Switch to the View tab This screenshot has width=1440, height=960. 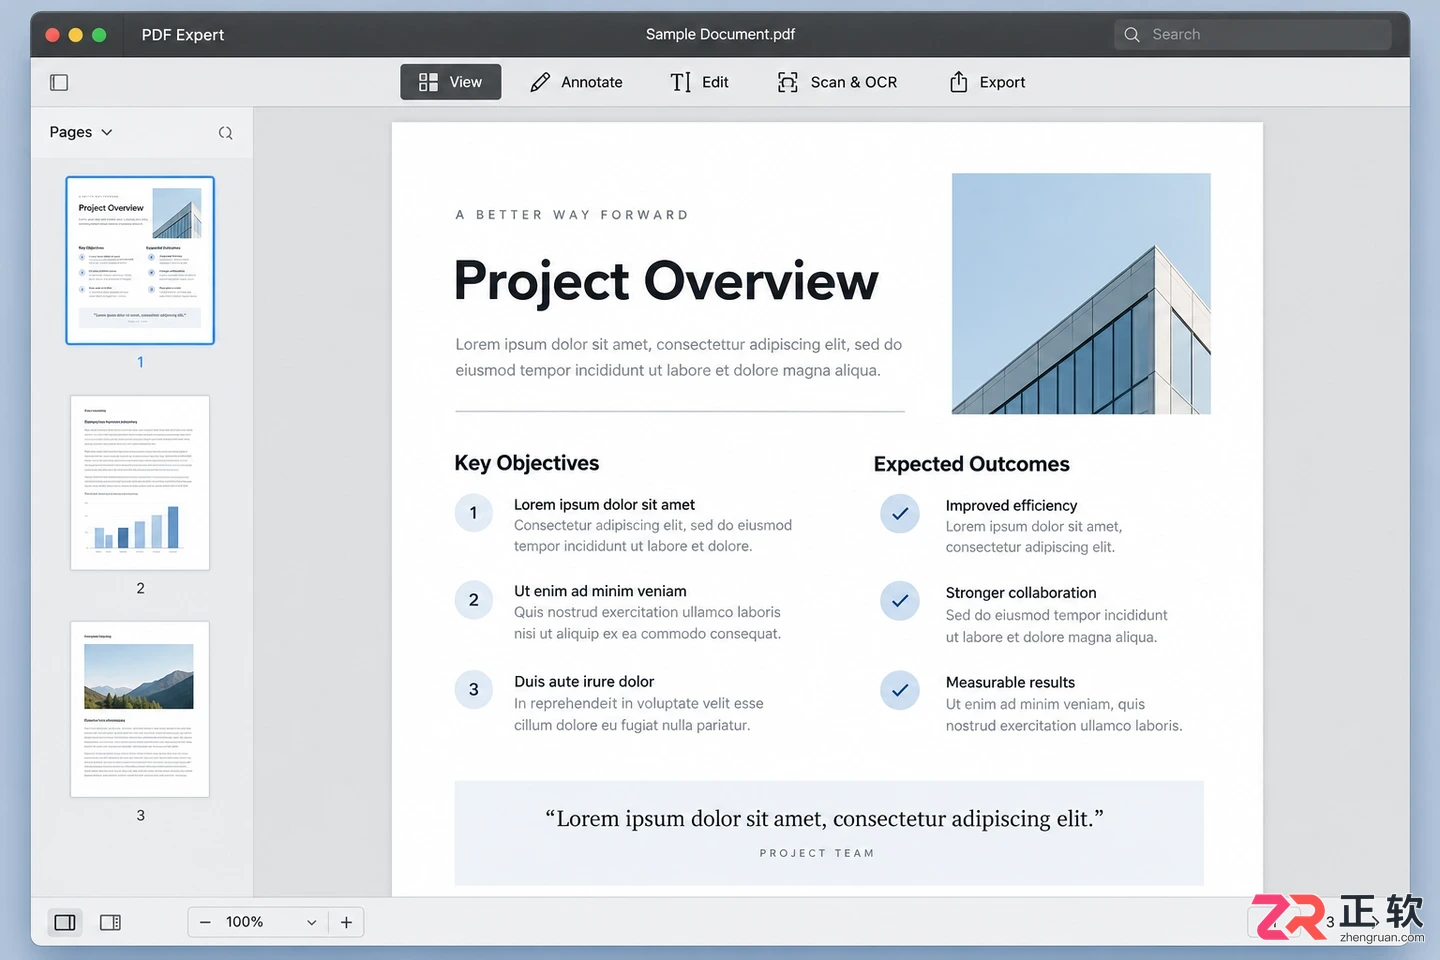coord(451,82)
